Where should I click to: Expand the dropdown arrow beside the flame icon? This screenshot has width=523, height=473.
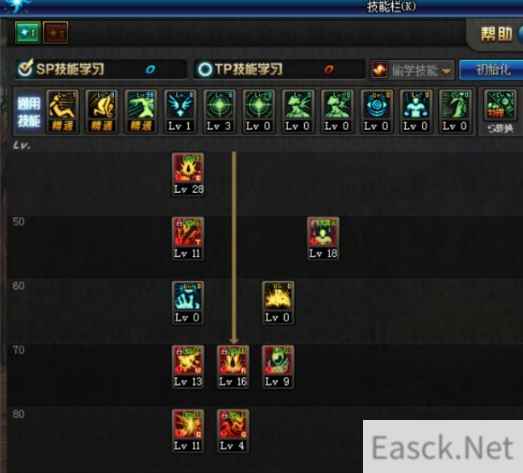coord(446,71)
